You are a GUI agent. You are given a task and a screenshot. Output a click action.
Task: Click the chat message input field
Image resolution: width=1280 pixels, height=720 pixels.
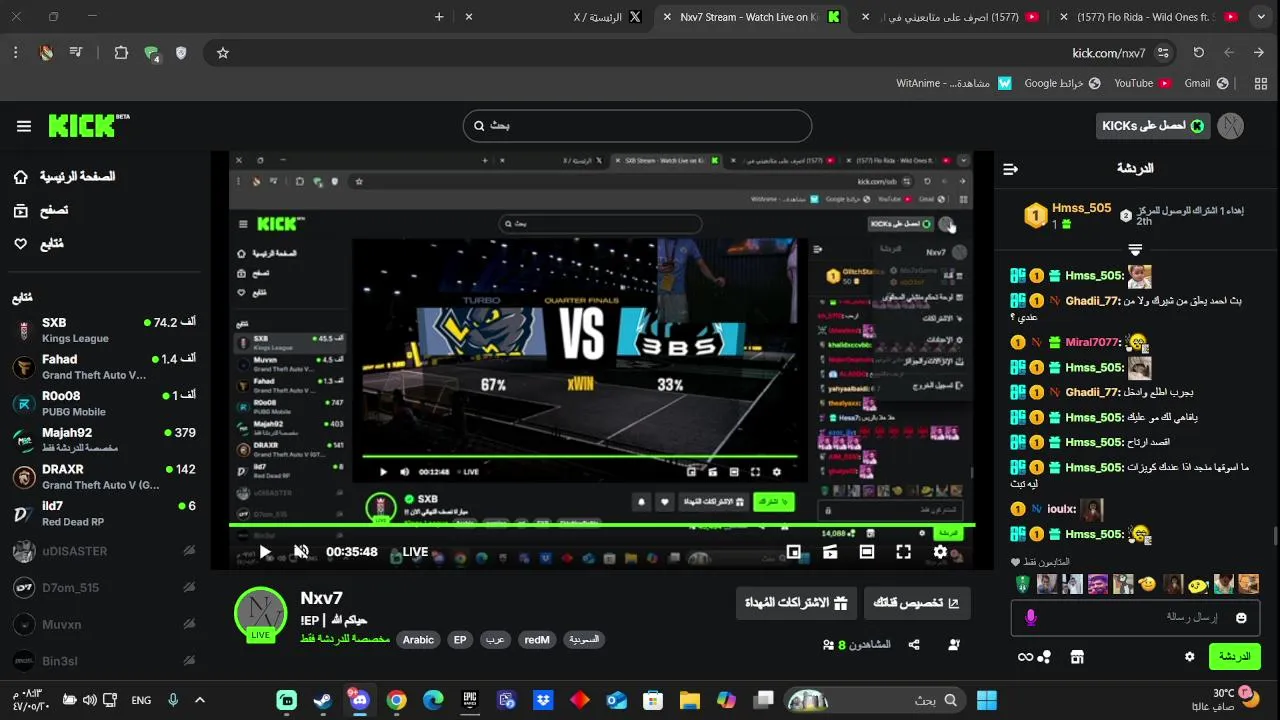coord(1135,618)
